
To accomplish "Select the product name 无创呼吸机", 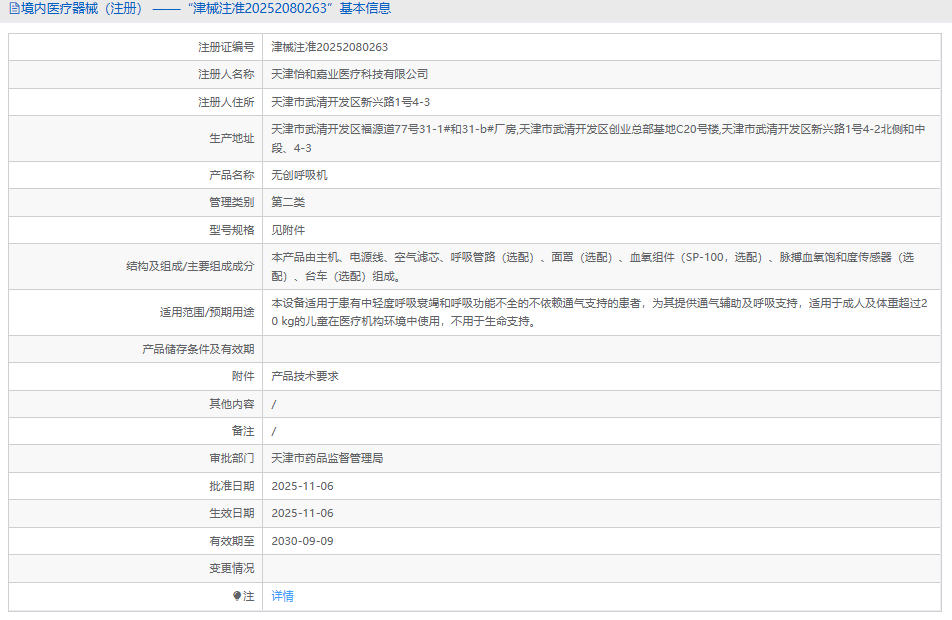I will click(299, 175).
